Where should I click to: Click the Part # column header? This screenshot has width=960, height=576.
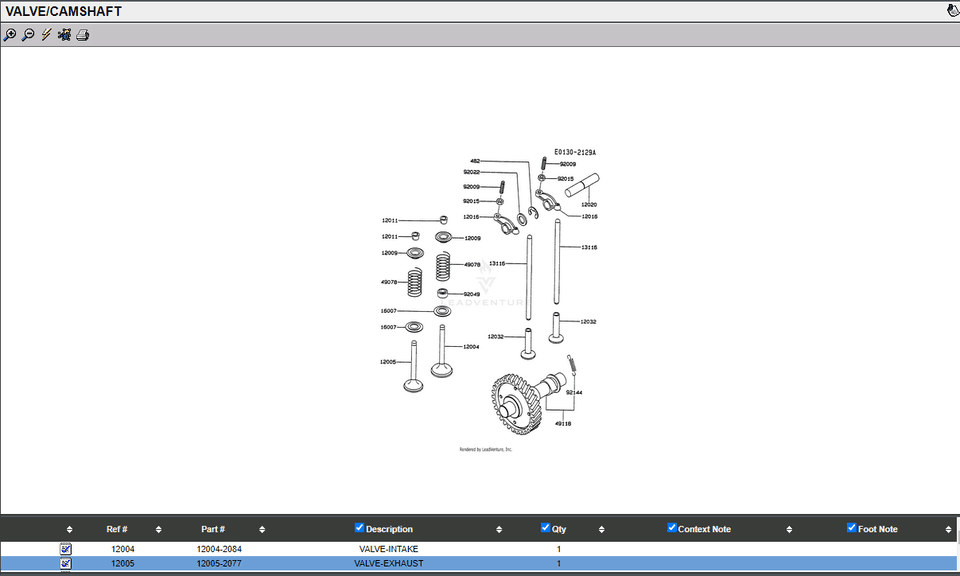pos(213,529)
